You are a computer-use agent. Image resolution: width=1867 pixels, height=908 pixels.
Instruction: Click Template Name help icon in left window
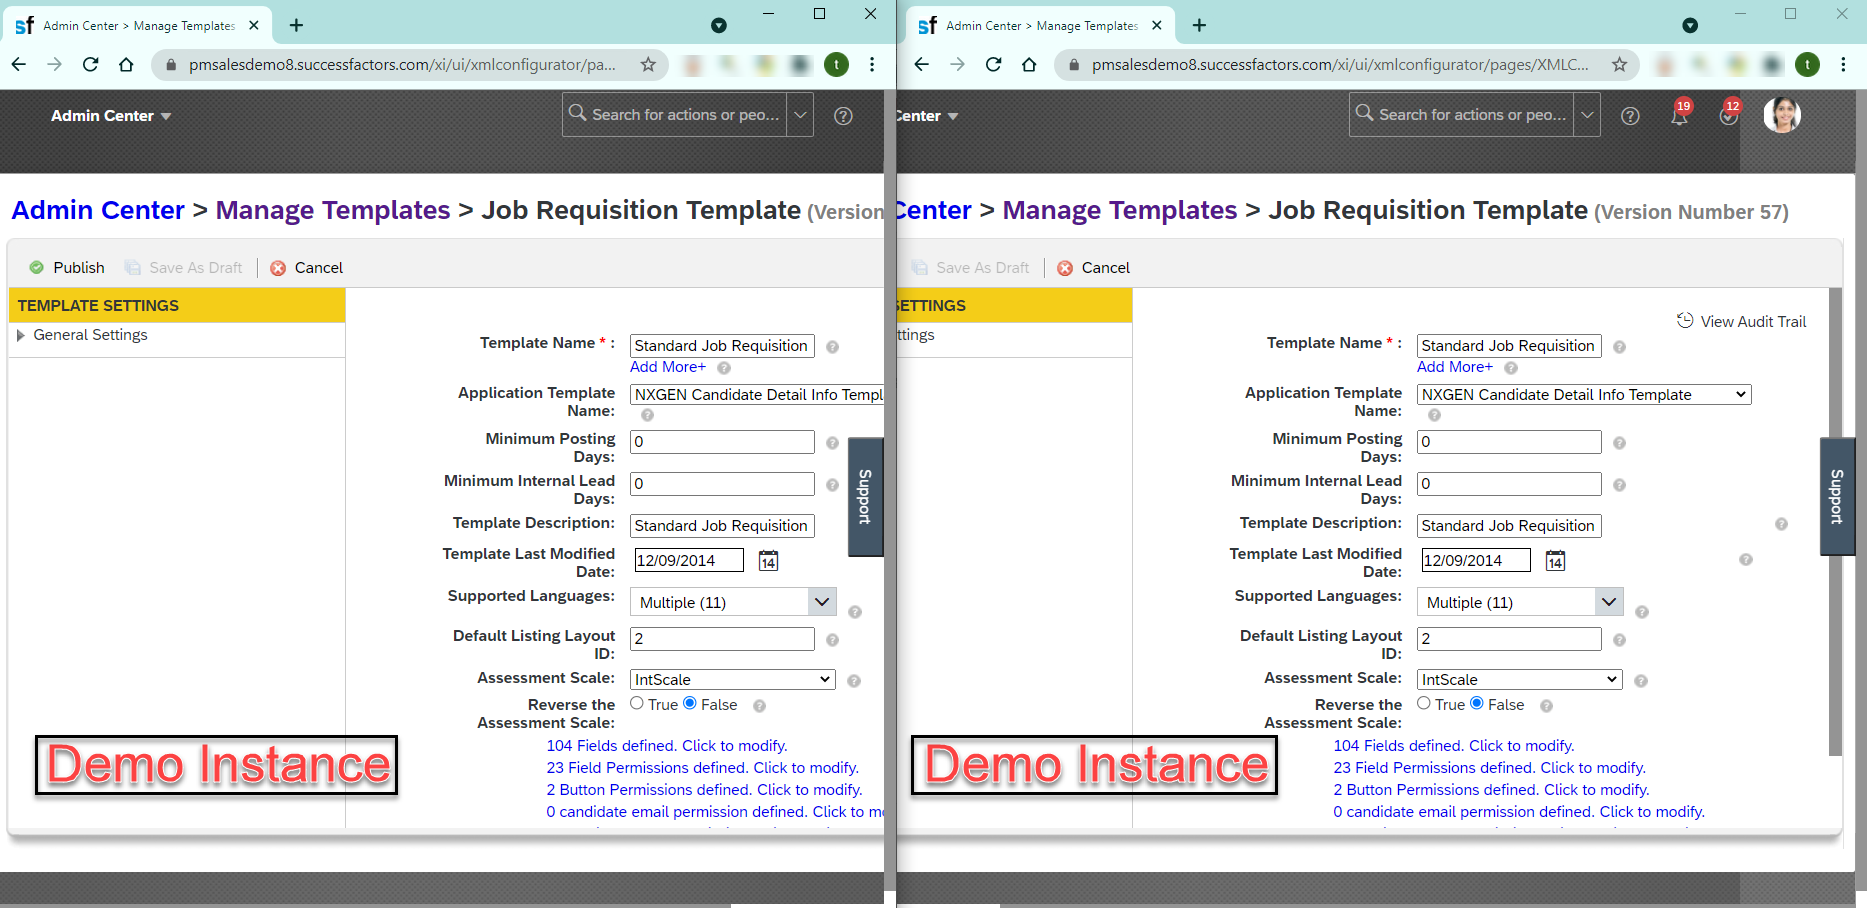pos(832,347)
